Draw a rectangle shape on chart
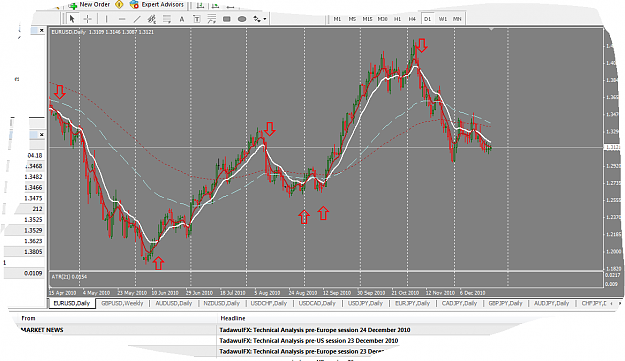This screenshot has width=625, height=361. click(x=226, y=19)
